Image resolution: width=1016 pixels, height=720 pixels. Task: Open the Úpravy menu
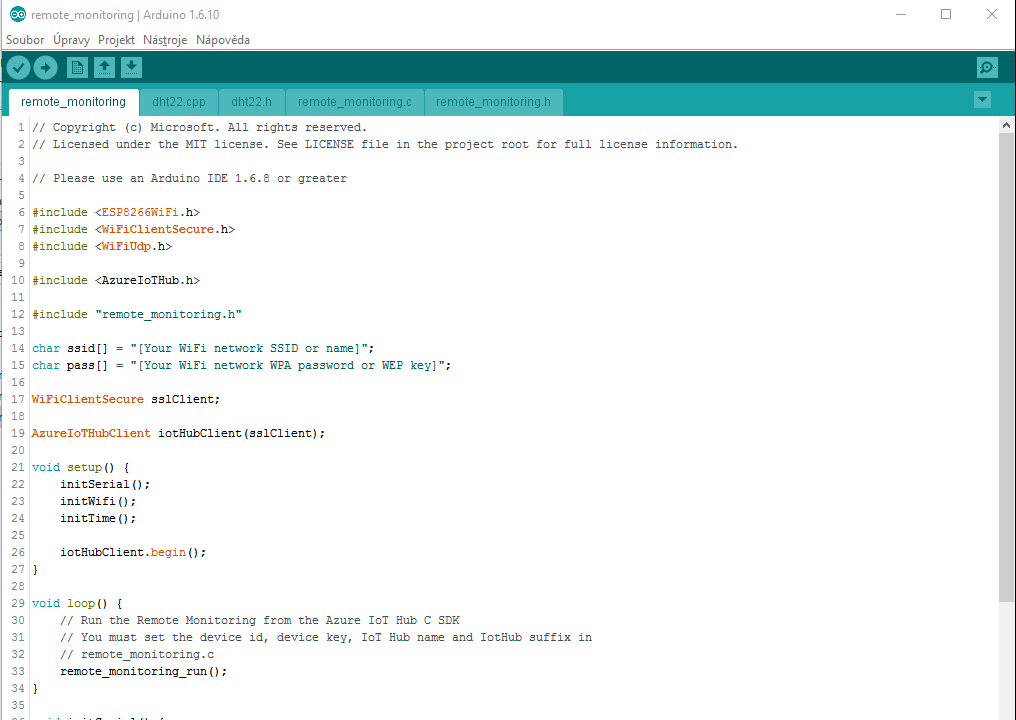pyautogui.click(x=71, y=40)
